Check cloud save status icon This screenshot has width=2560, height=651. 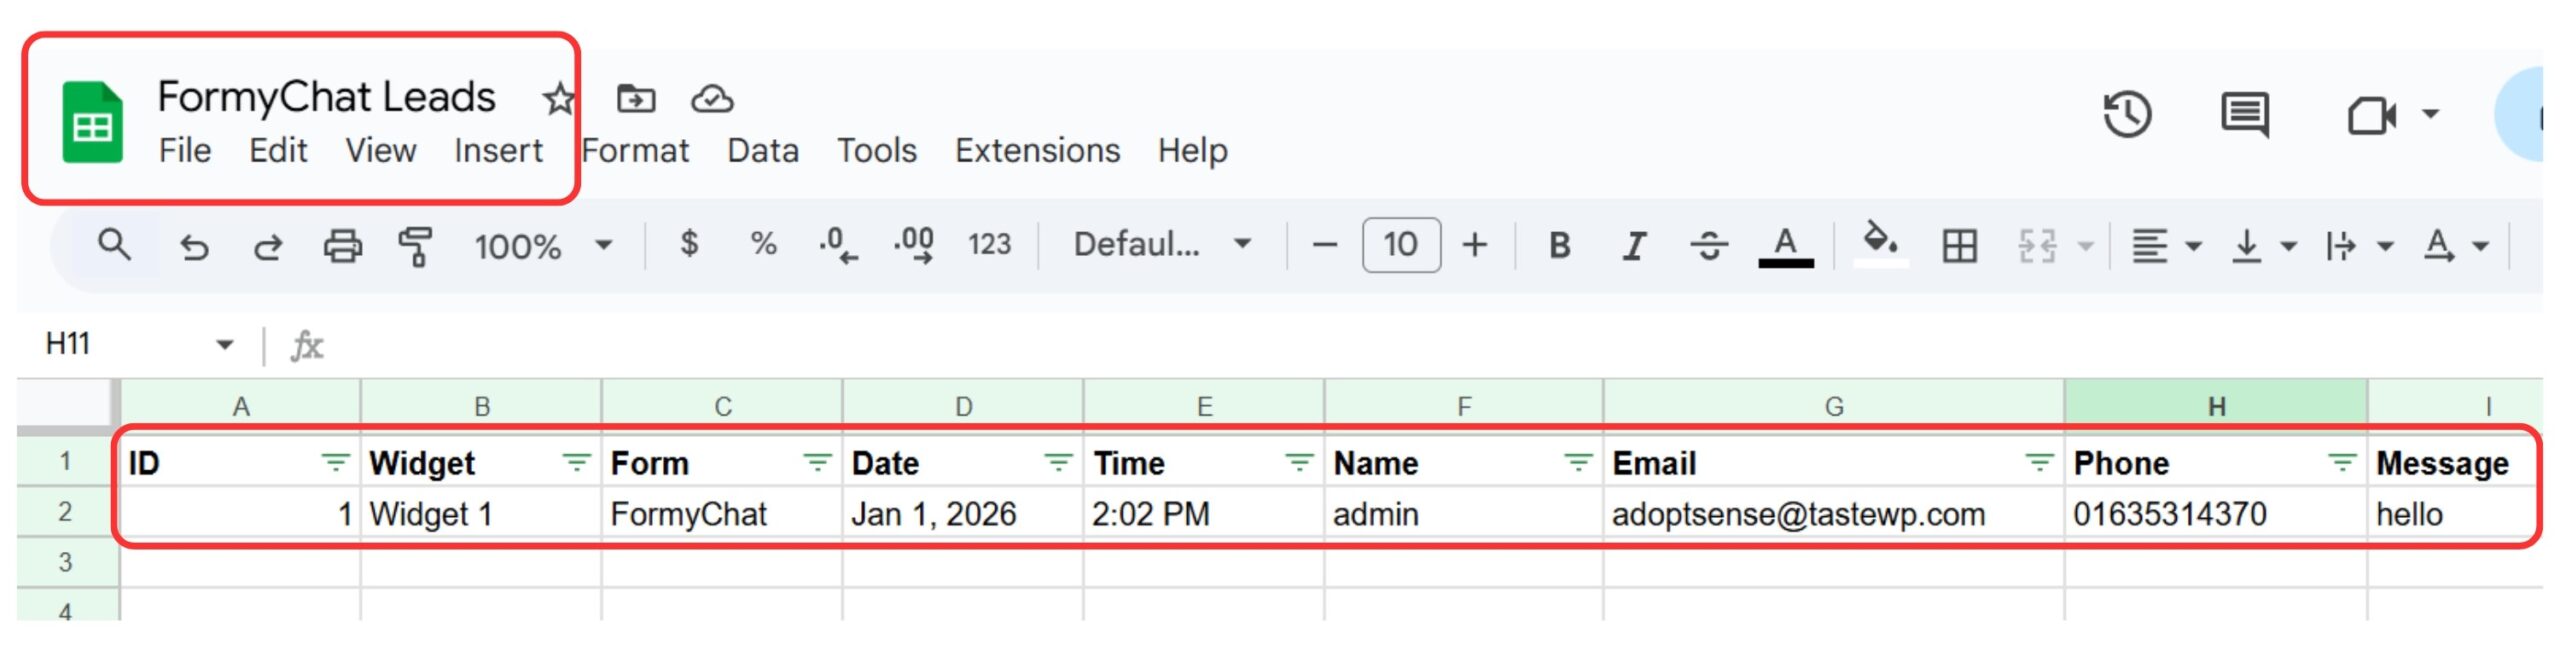pos(712,99)
